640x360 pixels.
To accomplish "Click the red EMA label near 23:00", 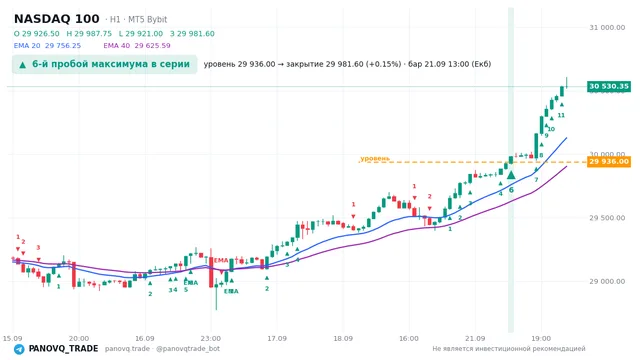I will pyautogui.click(x=221, y=260).
